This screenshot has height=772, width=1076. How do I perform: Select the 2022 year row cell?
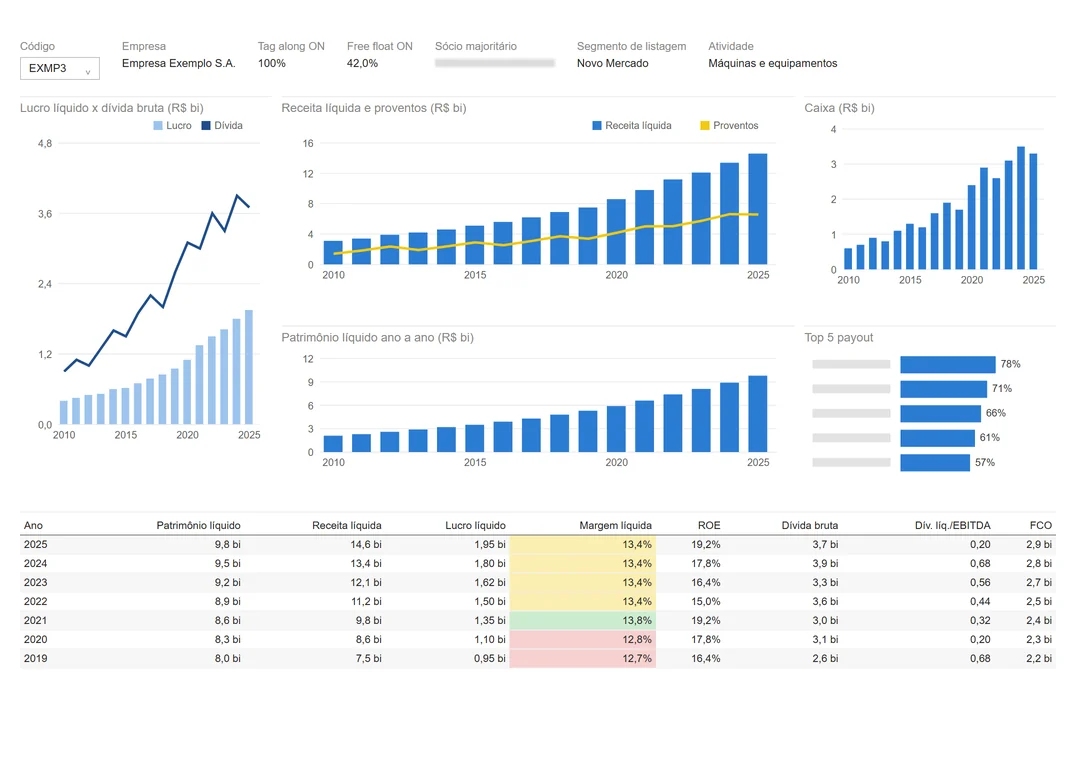coord(36,602)
